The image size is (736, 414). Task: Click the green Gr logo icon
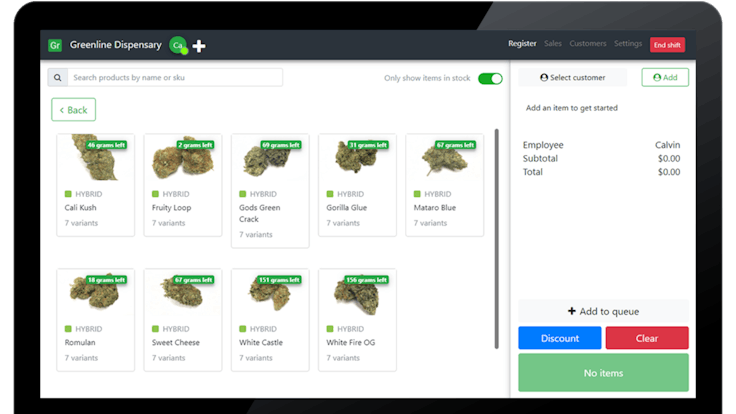click(x=55, y=45)
